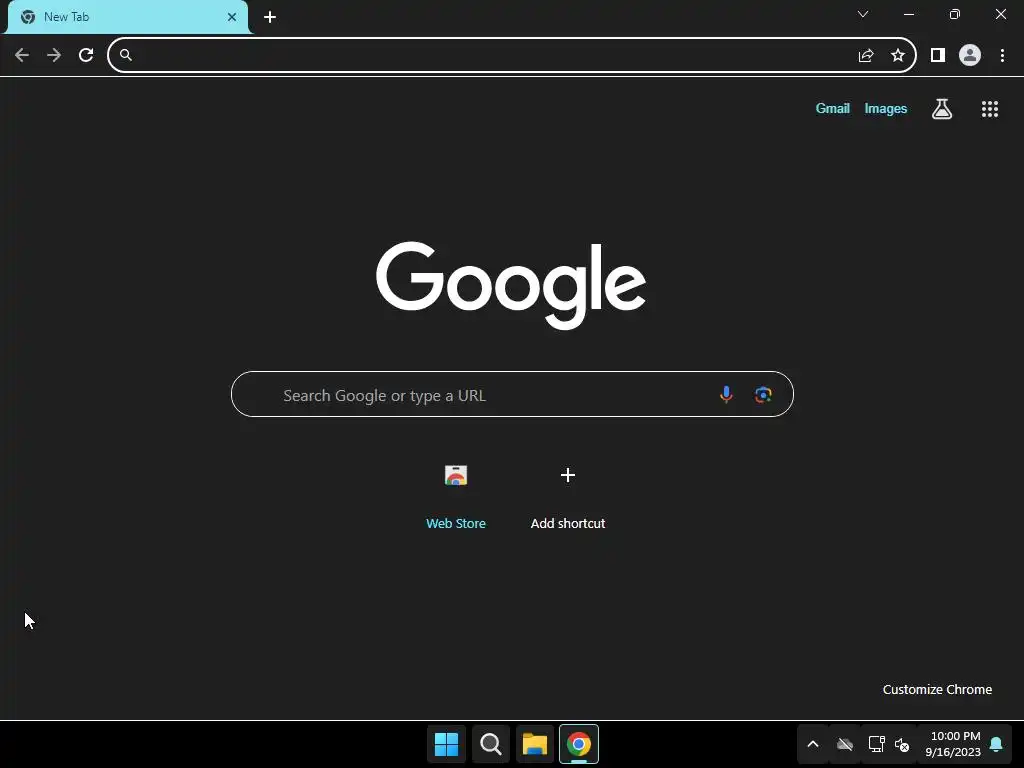Open Images link

886,108
